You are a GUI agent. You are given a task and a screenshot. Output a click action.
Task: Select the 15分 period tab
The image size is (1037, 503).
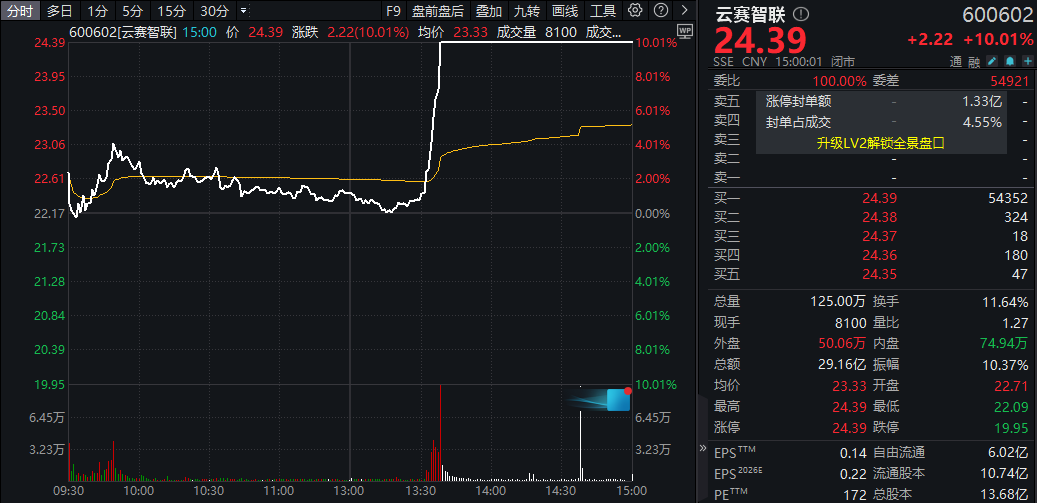172,11
